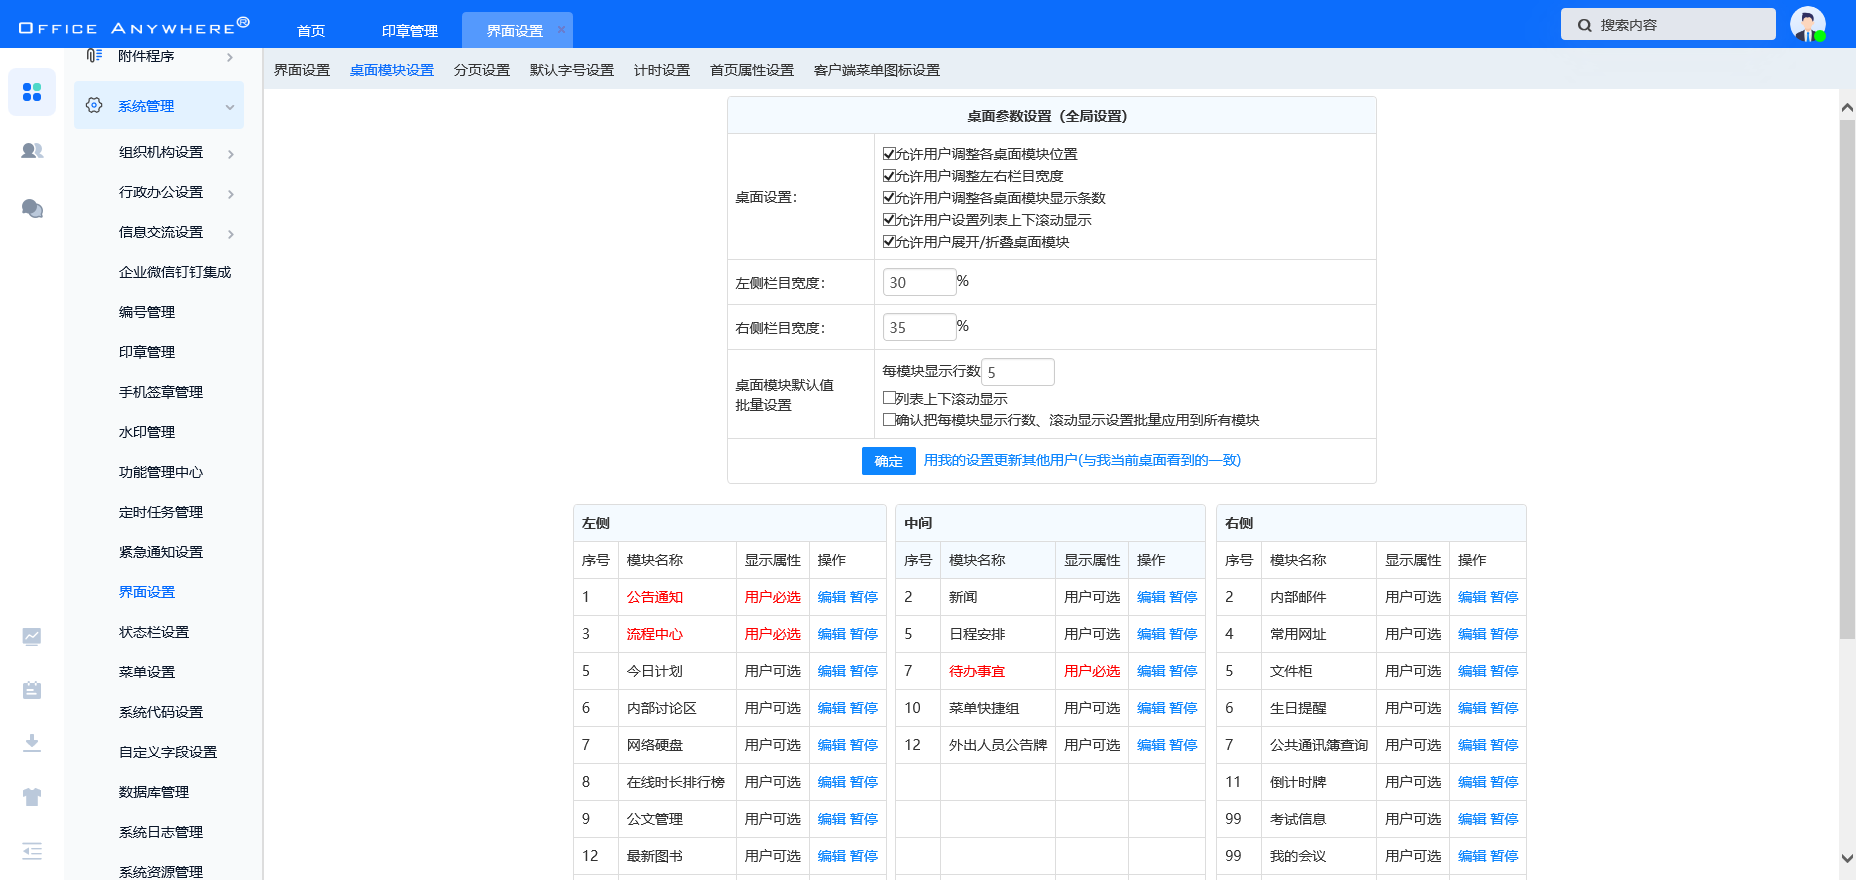Click the 左侧栏目宽度 input field
The height and width of the screenshot is (880, 1856).
click(x=918, y=283)
